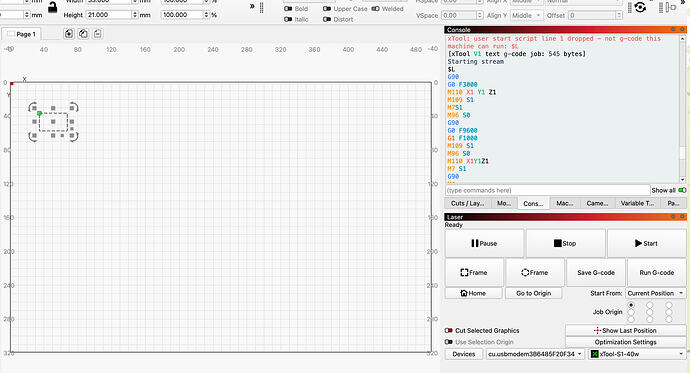Close the Laser panel

point(682,217)
